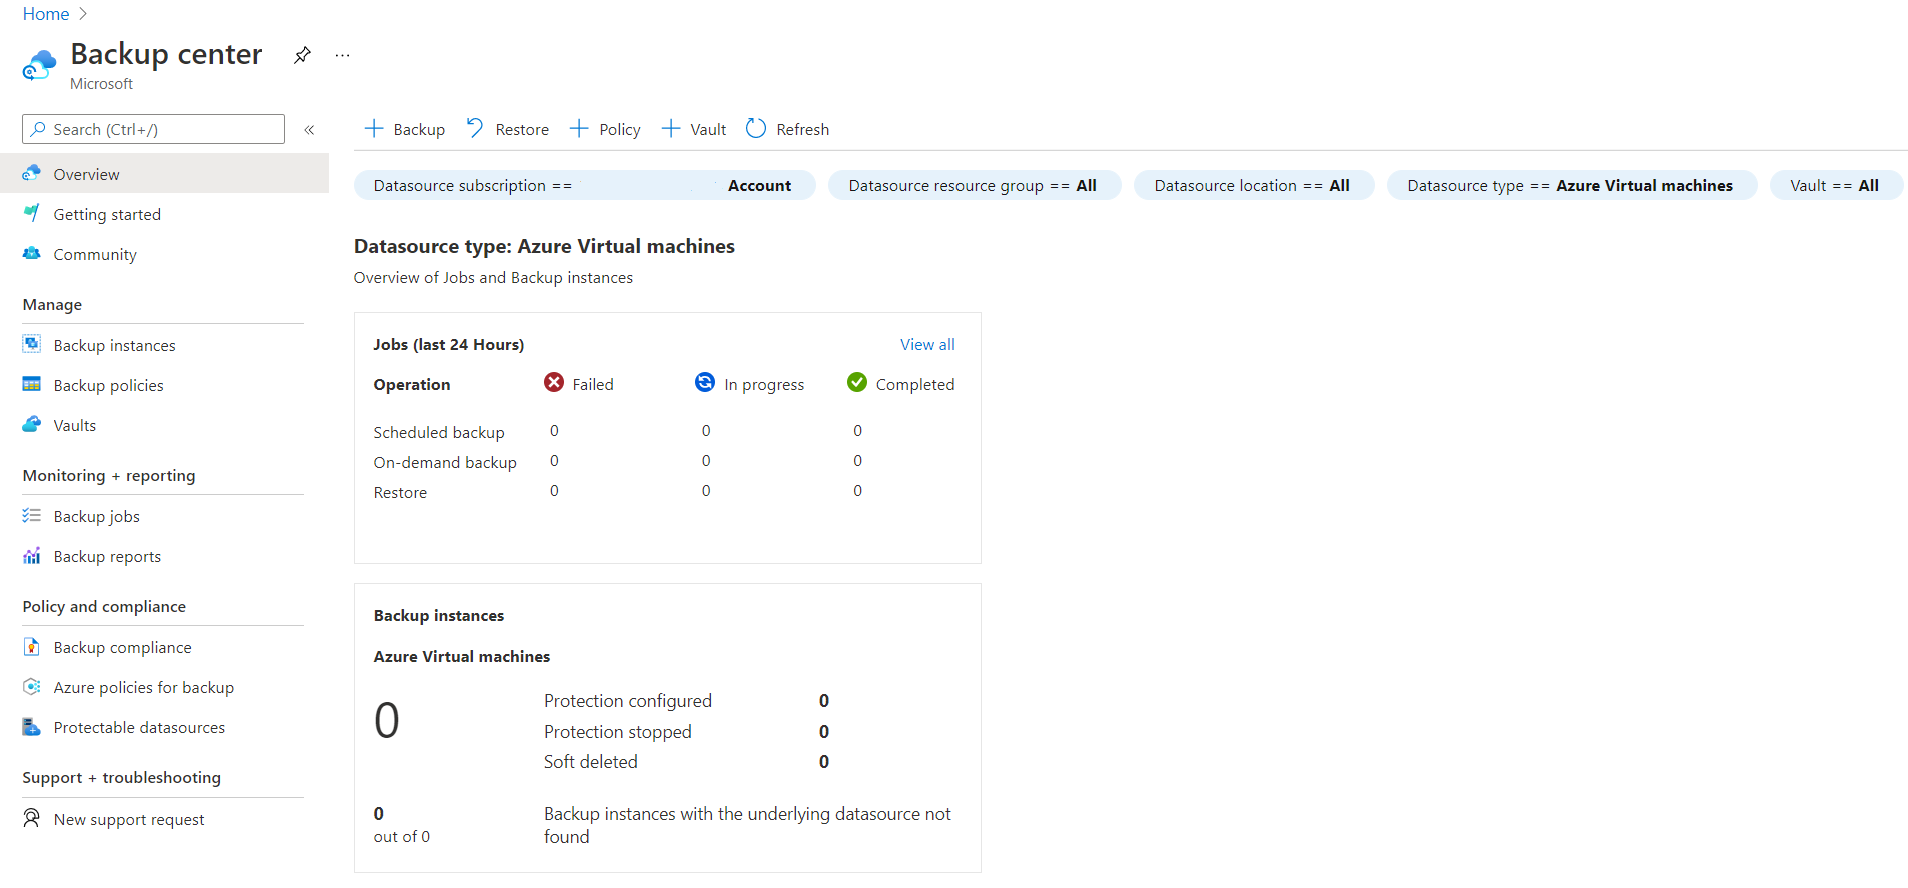Click On-demand backup in progress count
The height and width of the screenshot is (888, 1908).
pyautogui.click(x=706, y=461)
